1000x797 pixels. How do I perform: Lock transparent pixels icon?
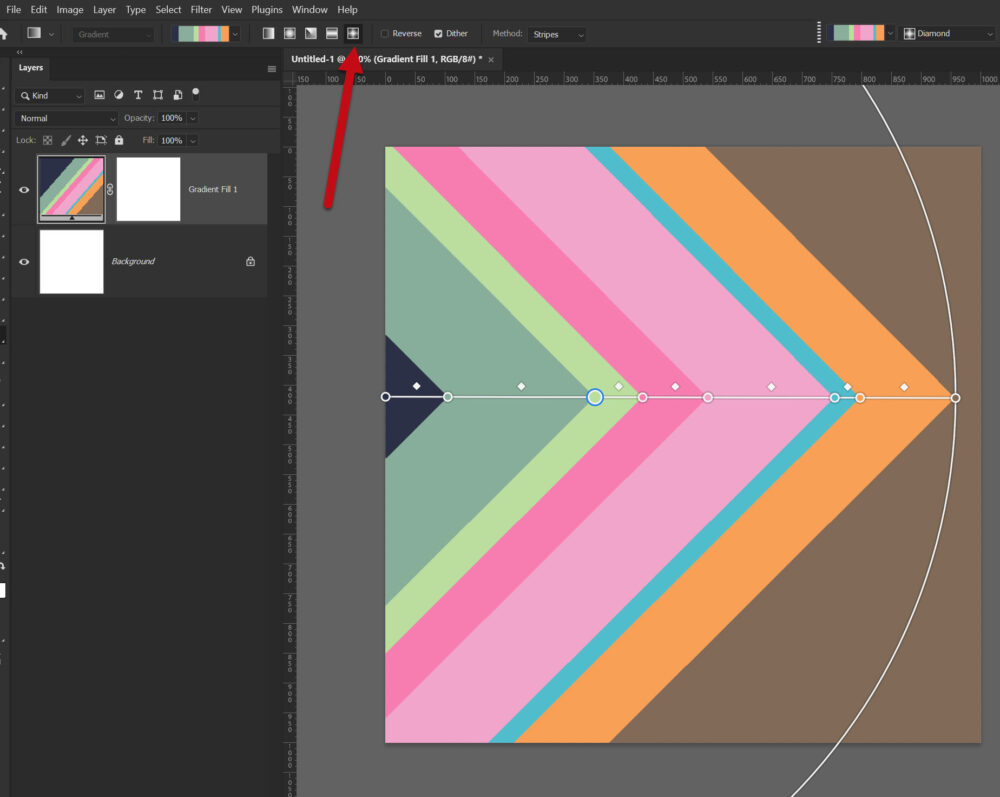pyautogui.click(x=47, y=140)
